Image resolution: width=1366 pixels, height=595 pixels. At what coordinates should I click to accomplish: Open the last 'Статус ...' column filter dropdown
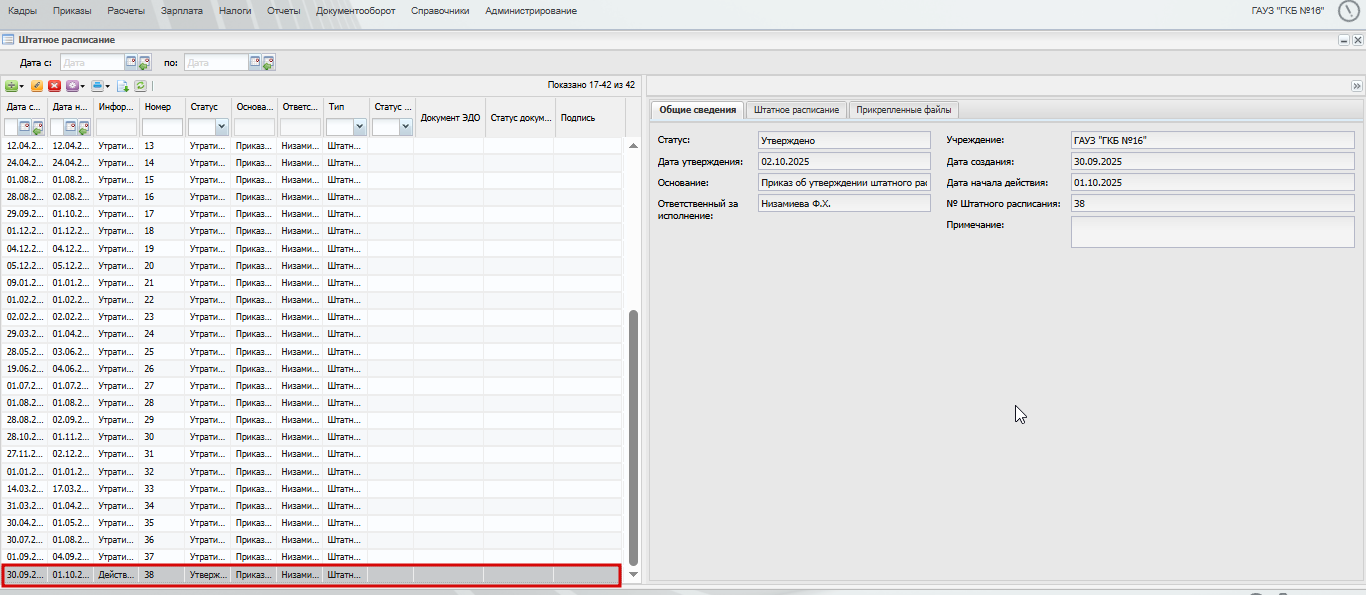405,127
